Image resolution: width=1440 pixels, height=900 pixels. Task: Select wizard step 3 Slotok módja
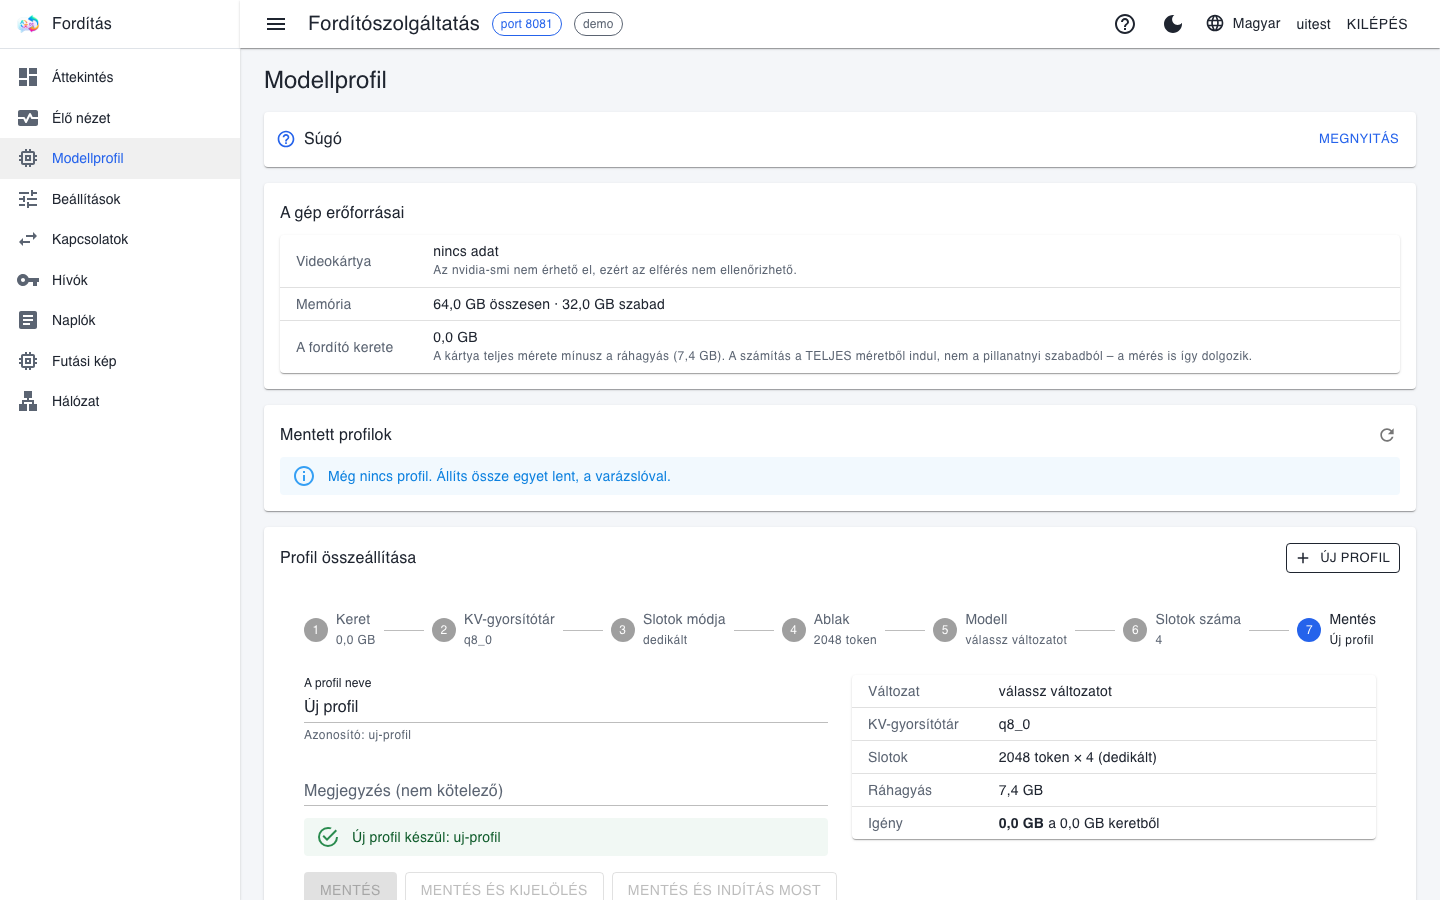pos(668,630)
